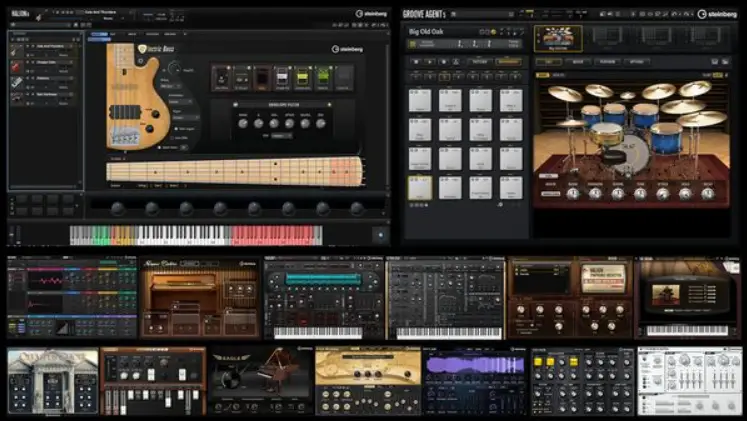Click a green key on HALion keyboard
747x421 pixels.
pyautogui.click(x=101, y=235)
